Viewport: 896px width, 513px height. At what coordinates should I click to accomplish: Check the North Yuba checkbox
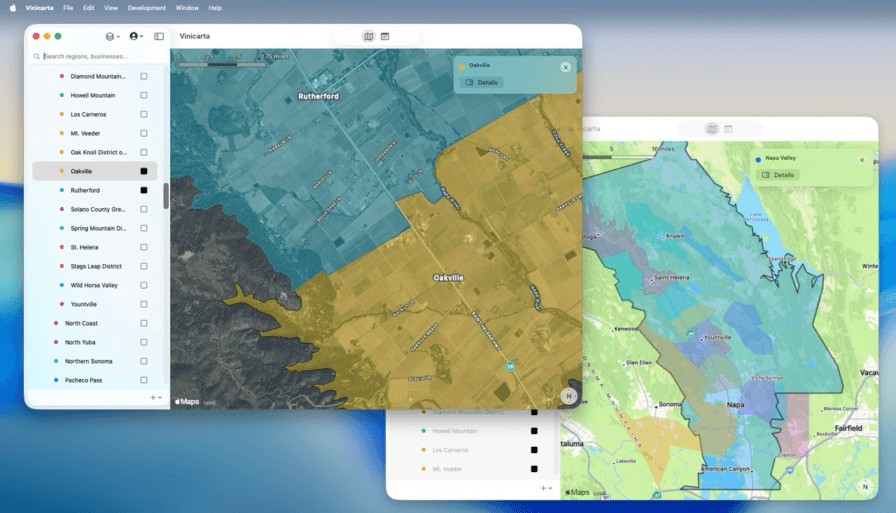pos(144,342)
